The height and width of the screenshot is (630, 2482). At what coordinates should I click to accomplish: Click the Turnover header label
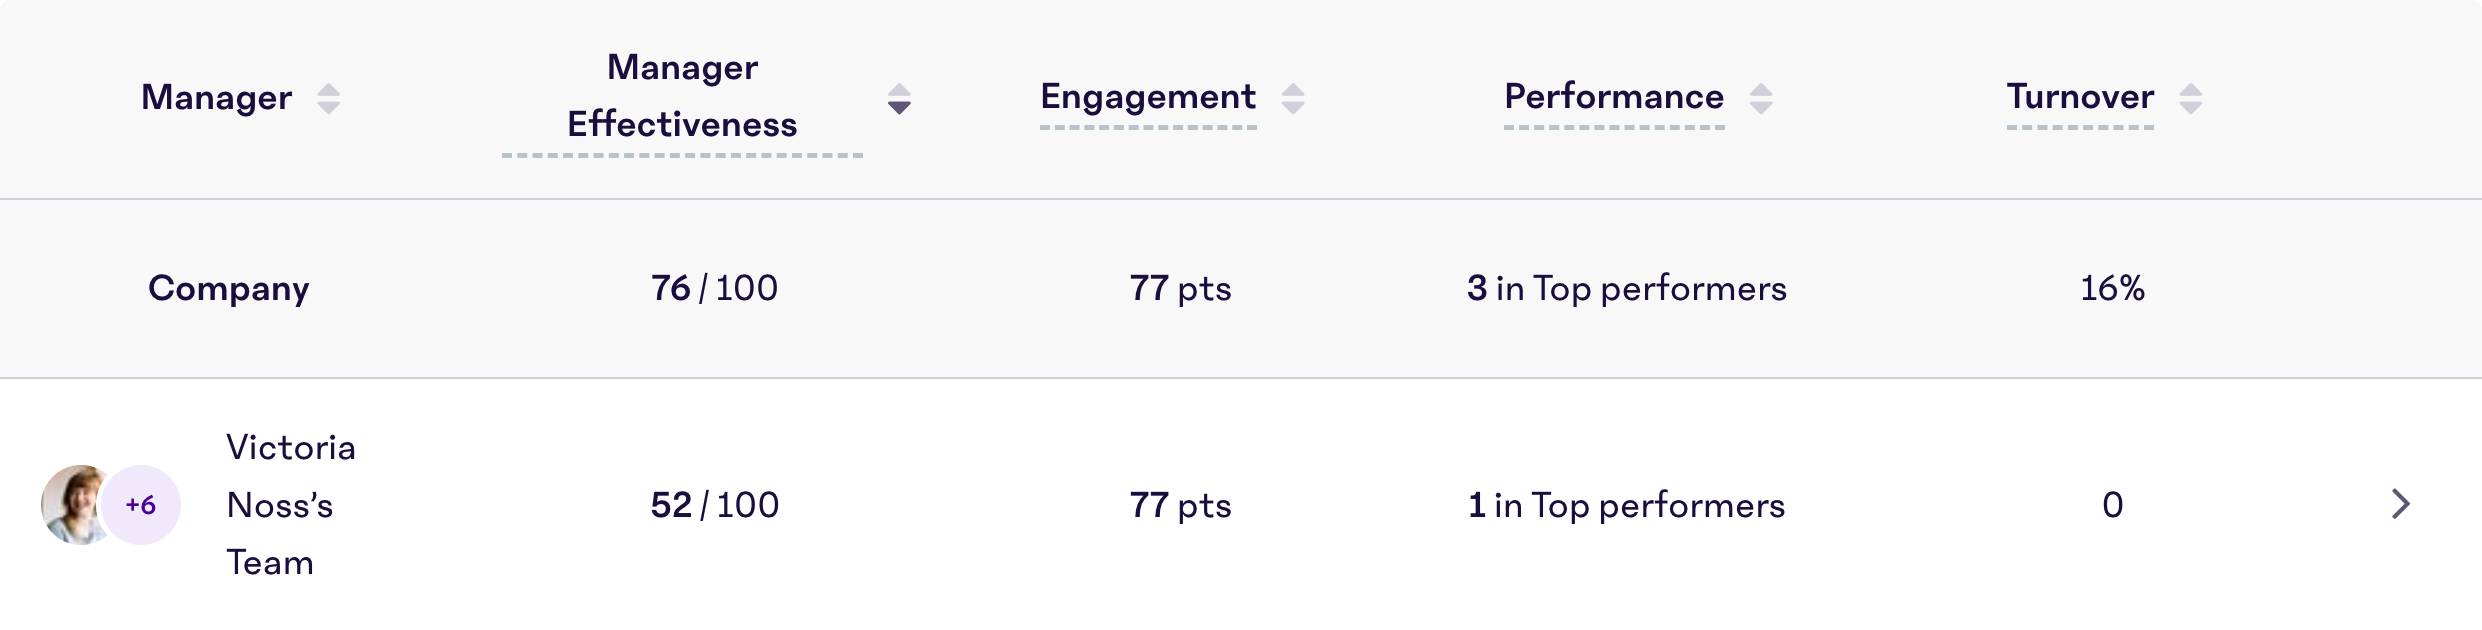pyautogui.click(x=2079, y=98)
